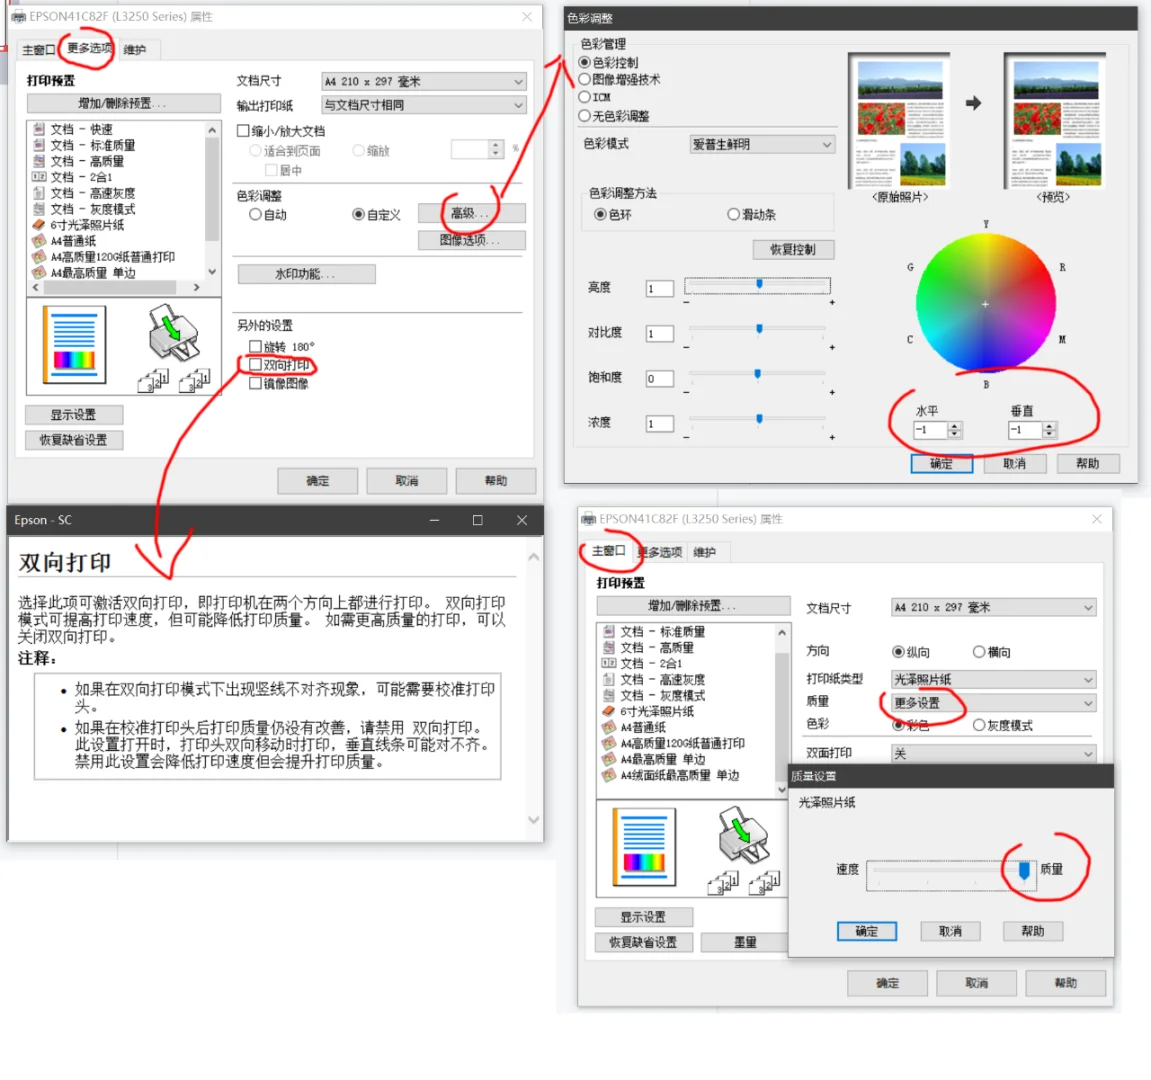
Task: Click the color wheel in 色彩调整
Action: pyautogui.click(x=985, y=303)
